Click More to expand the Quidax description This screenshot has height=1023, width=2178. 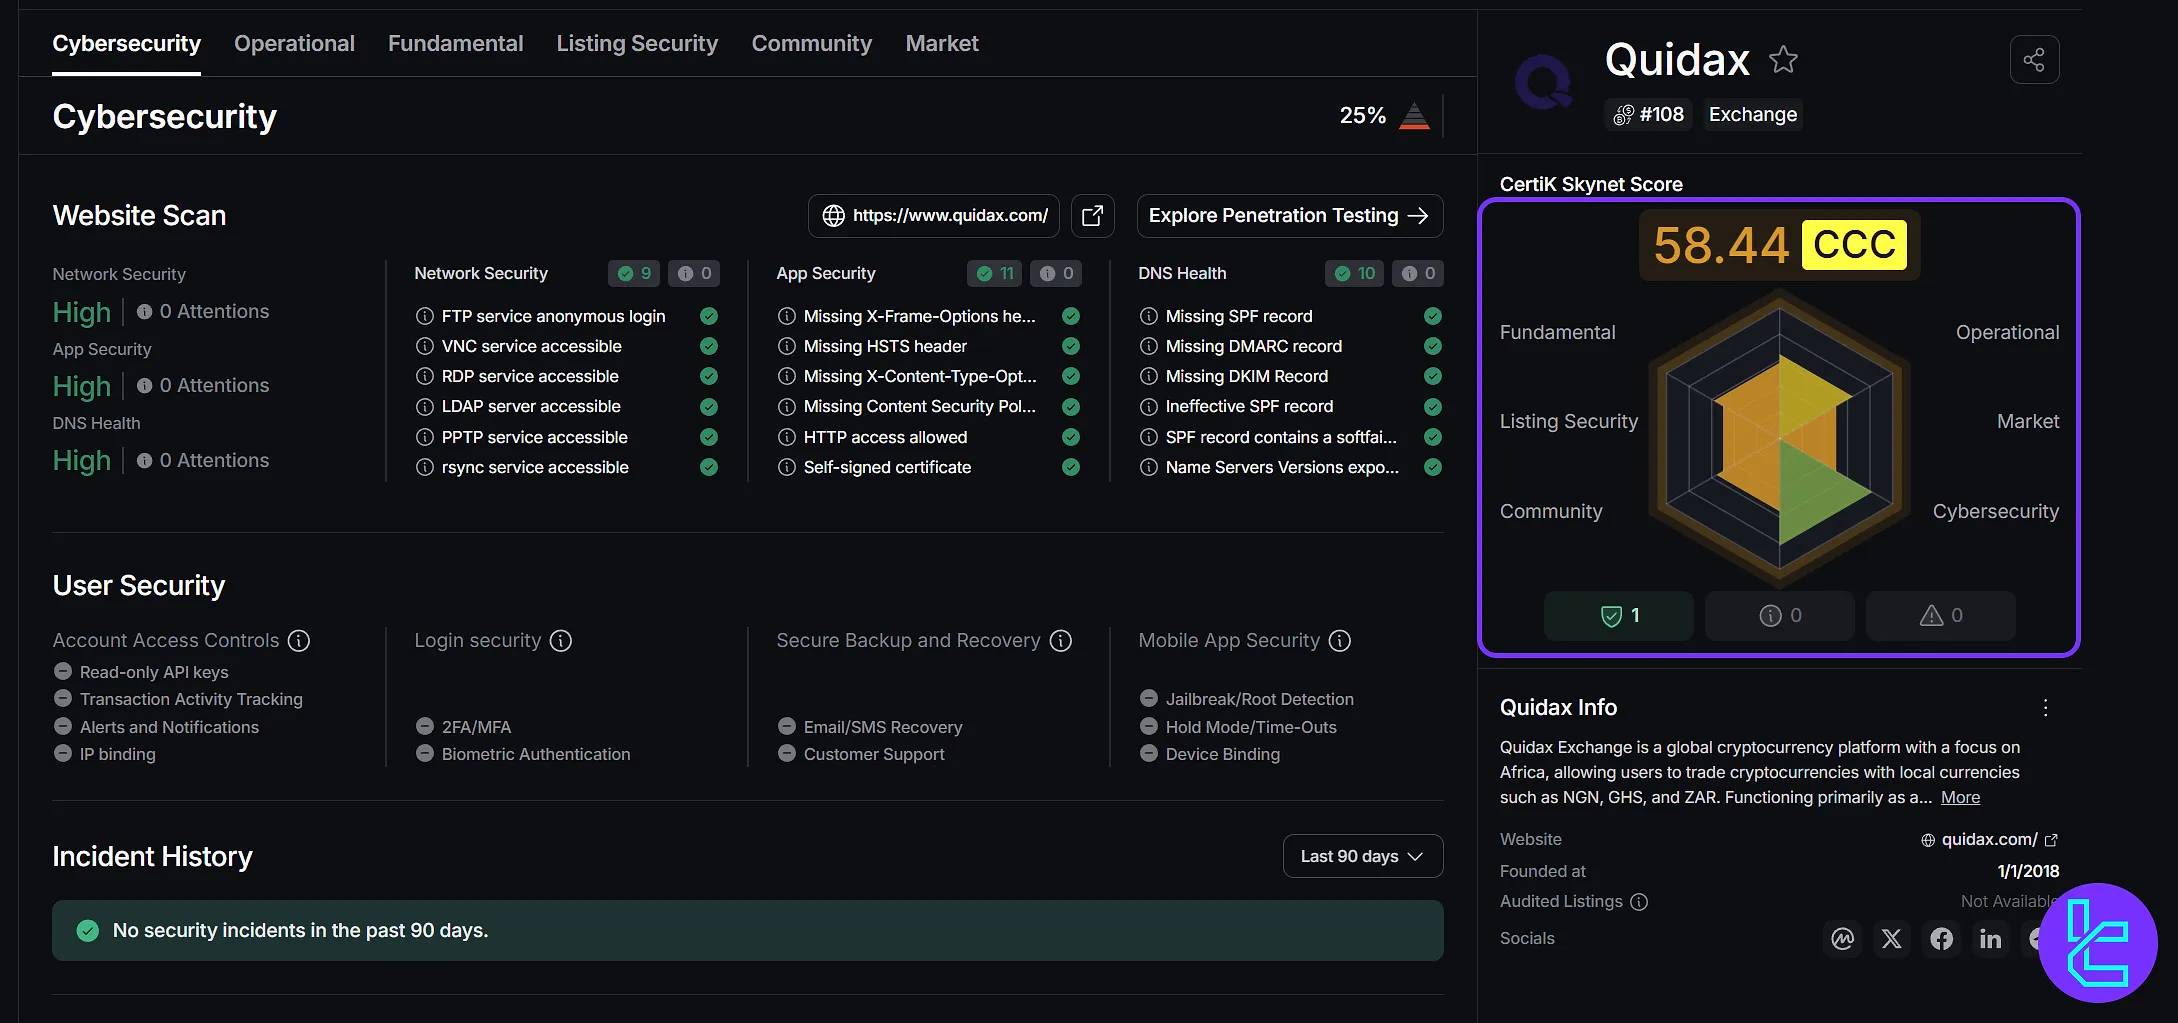point(1960,797)
